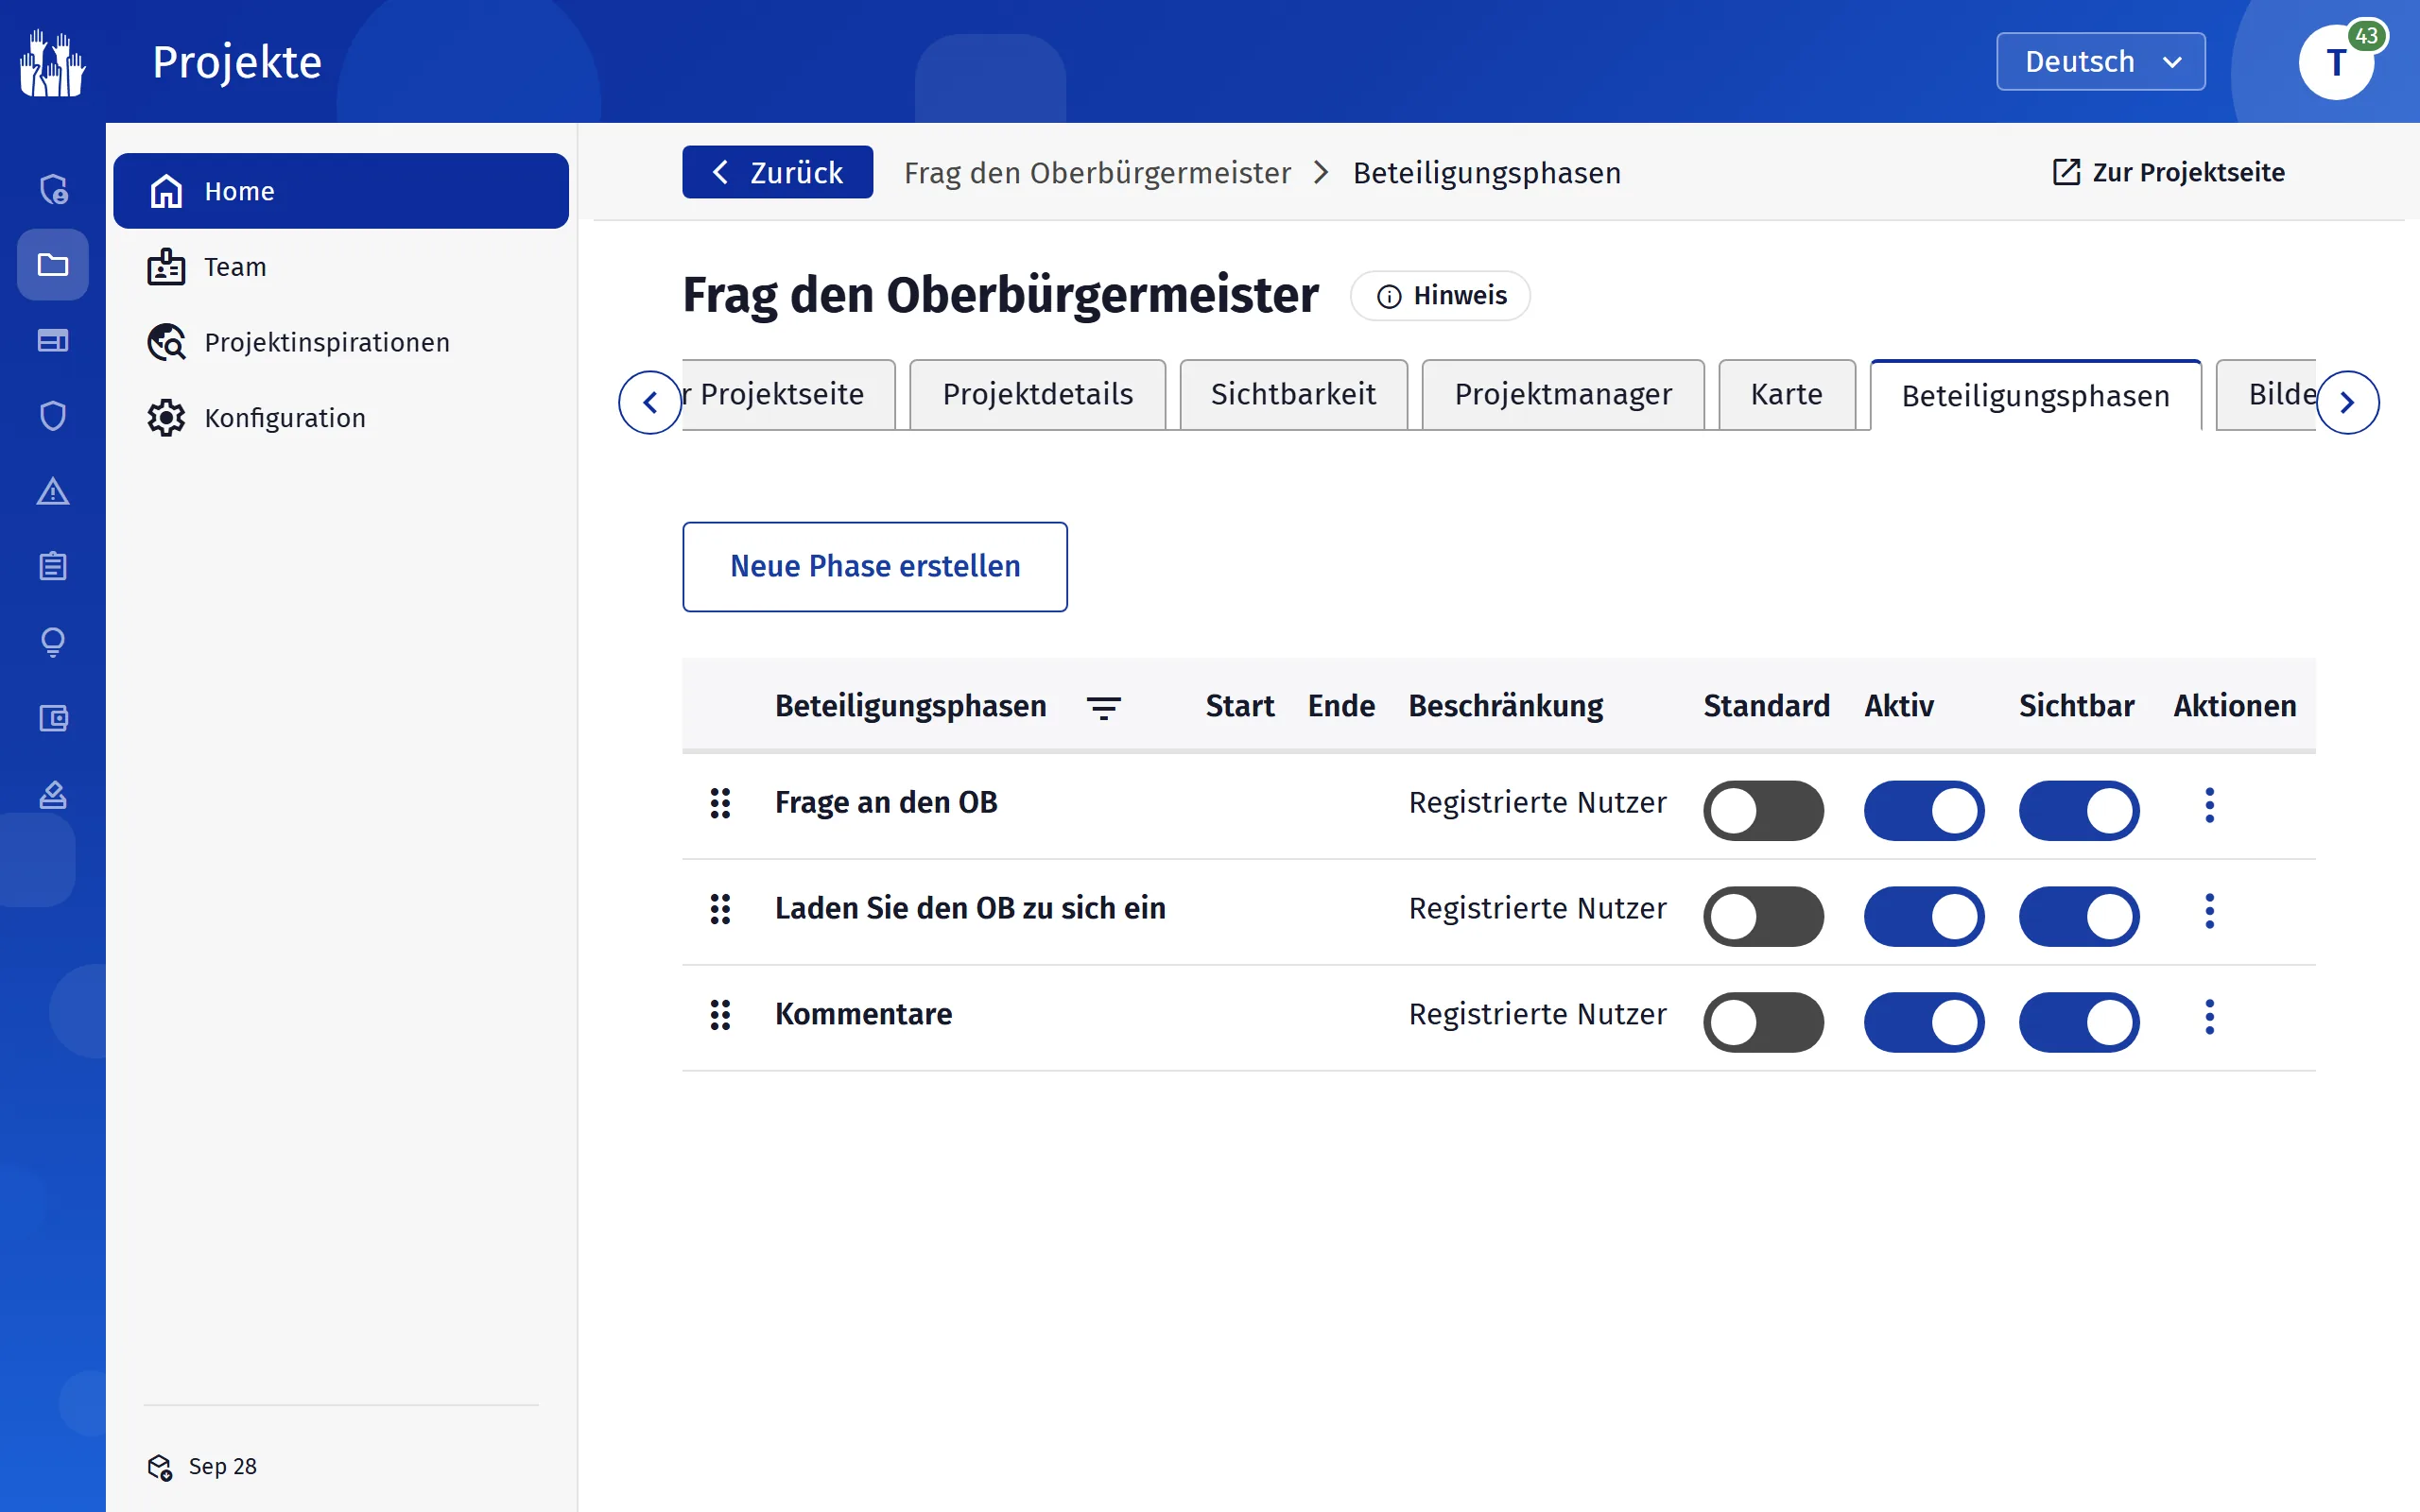Enable Standard toggle for Frage an den OB
Image resolution: width=2420 pixels, height=1512 pixels.
pyautogui.click(x=1763, y=811)
